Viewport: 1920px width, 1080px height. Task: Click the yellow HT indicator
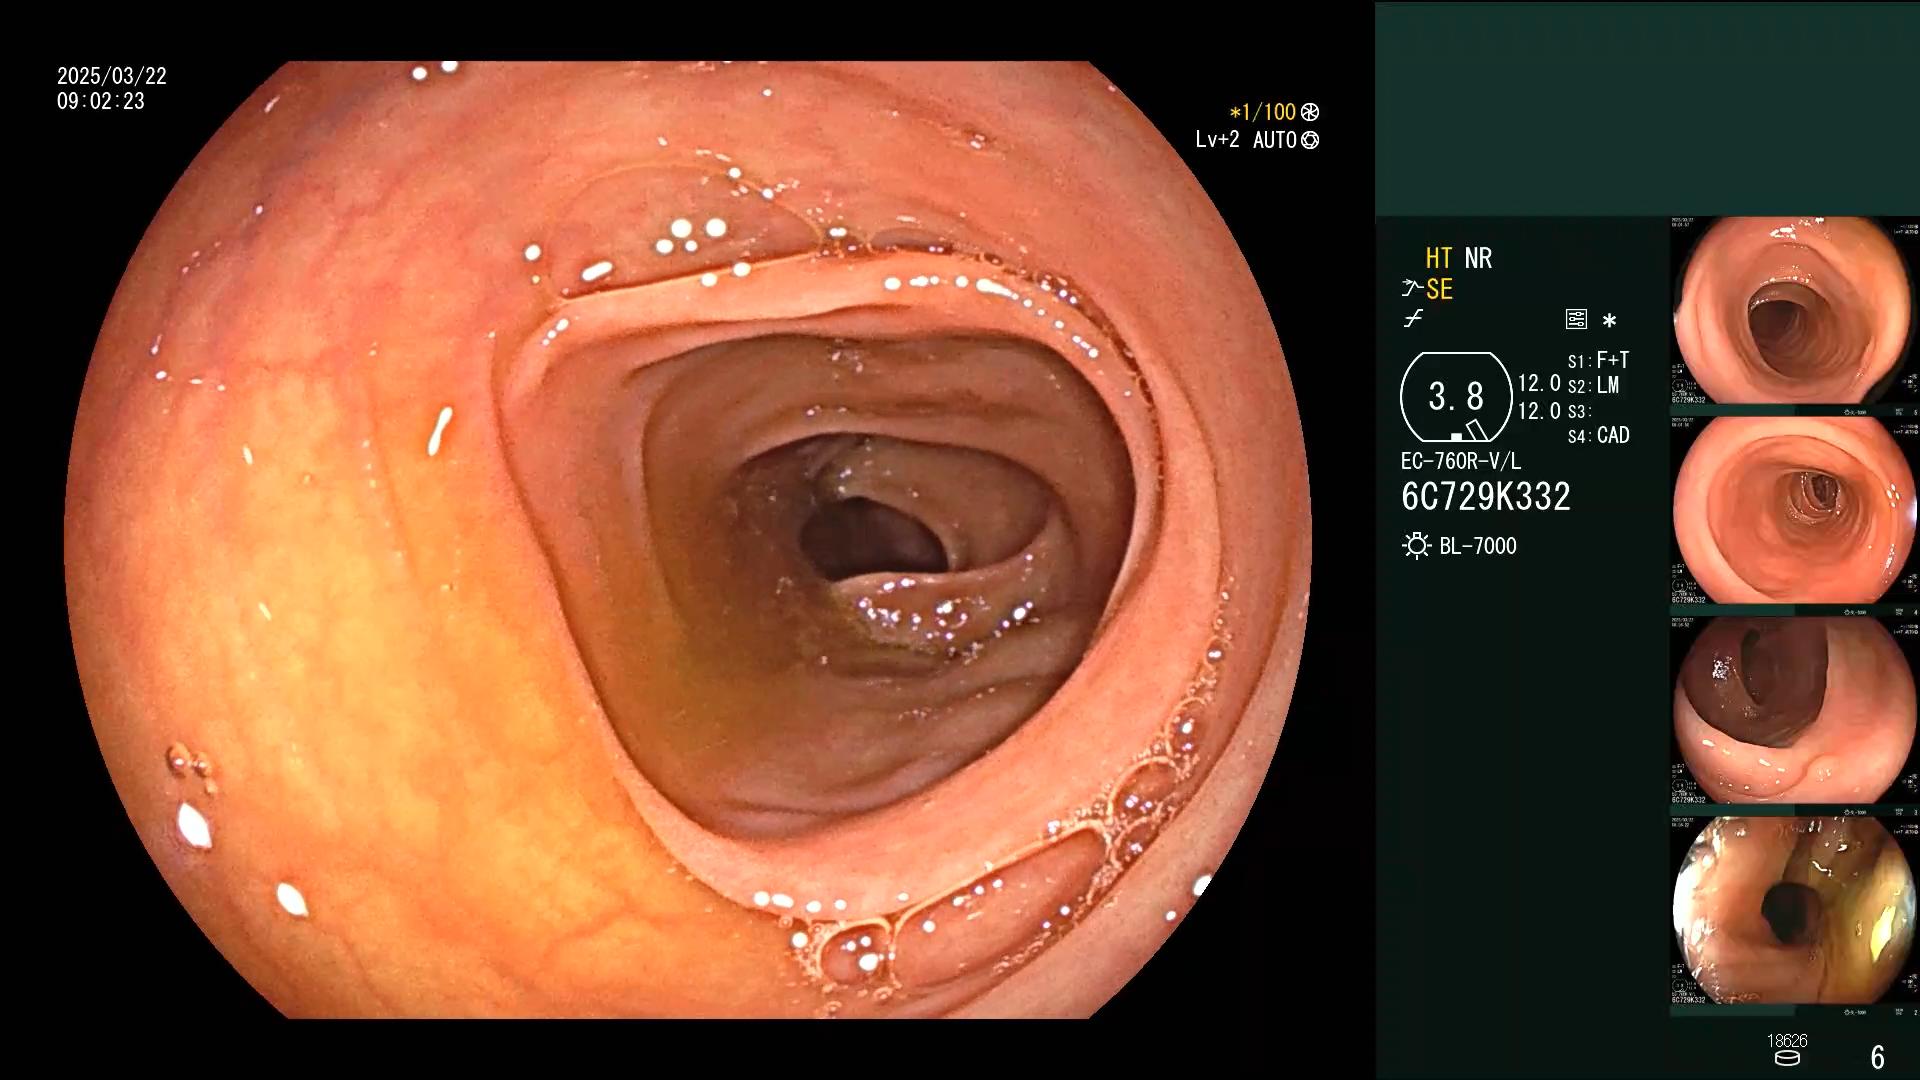[1438, 258]
